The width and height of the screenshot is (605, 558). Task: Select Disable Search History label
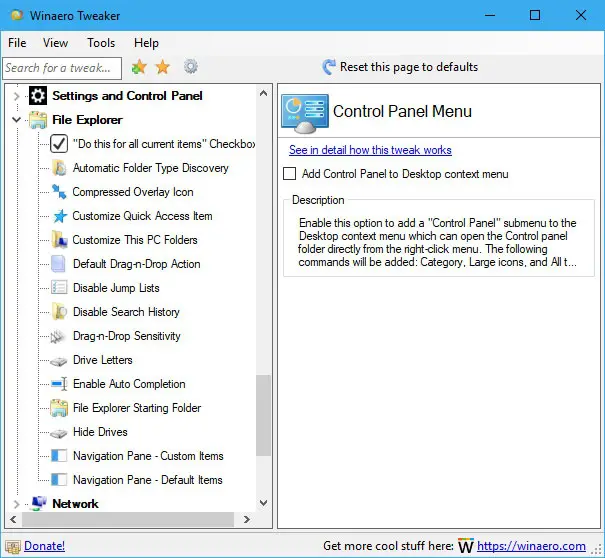click(126, 311)
